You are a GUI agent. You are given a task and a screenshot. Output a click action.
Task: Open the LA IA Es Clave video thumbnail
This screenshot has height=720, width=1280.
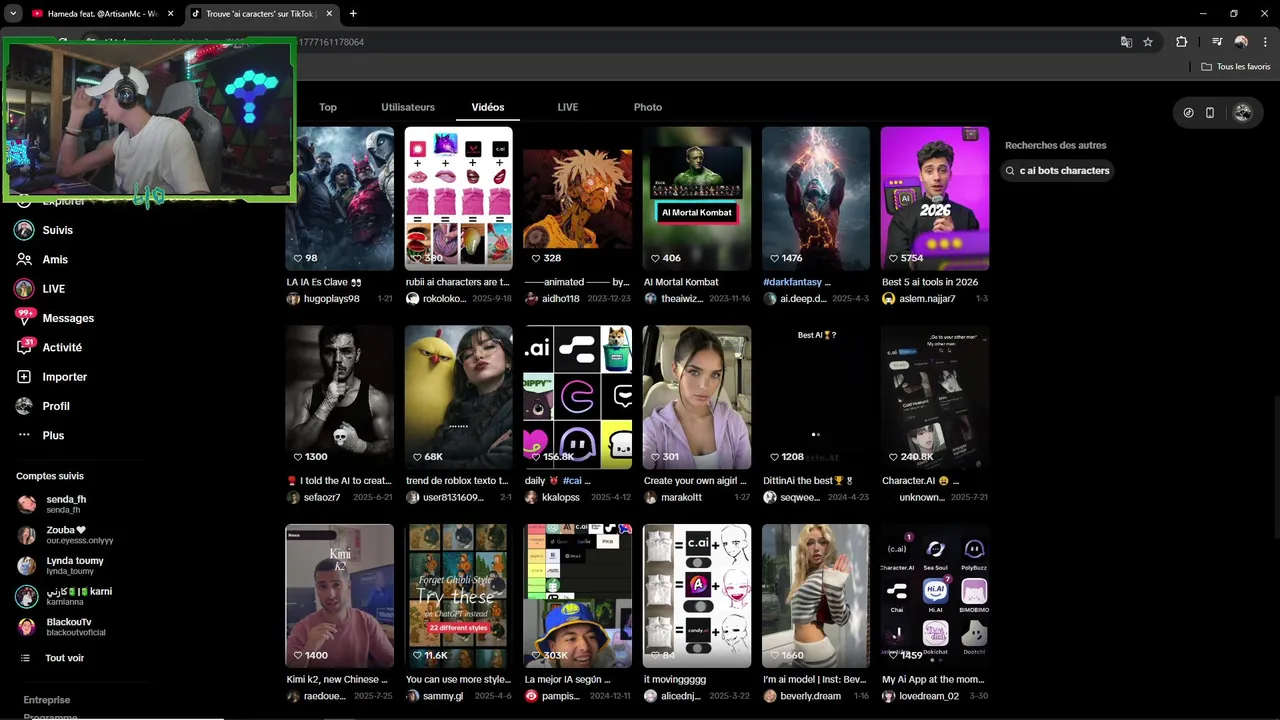[339, 198]
